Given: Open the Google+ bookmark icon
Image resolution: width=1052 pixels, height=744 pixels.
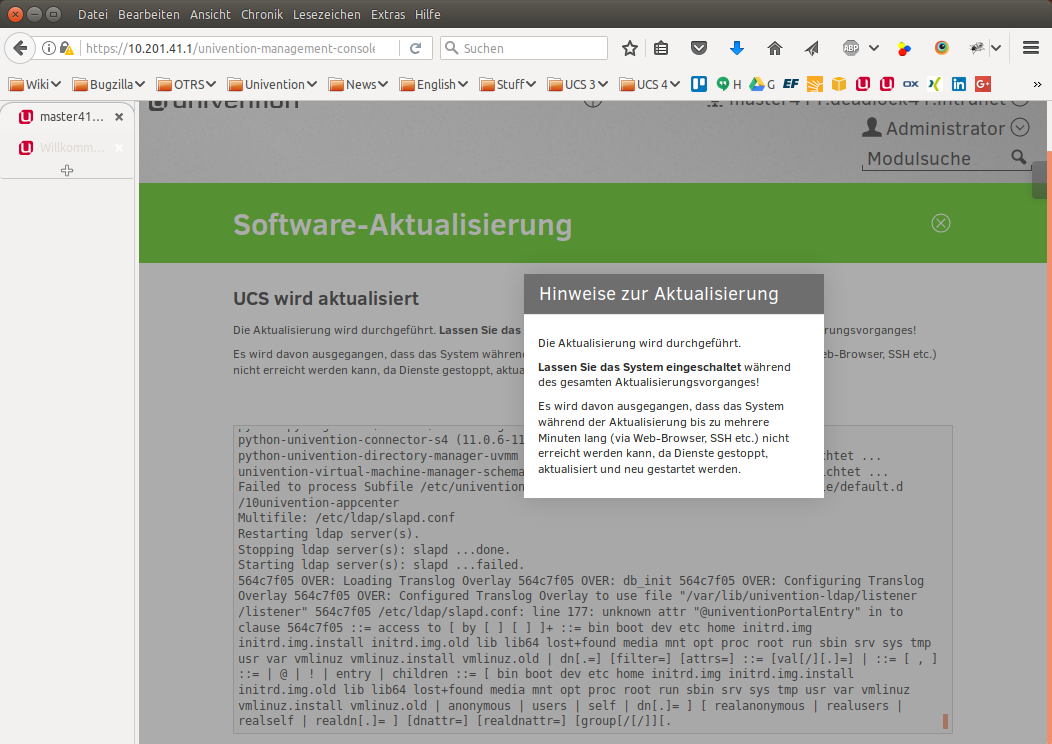Looking at the screenshot, I should (x=983, y=85).
